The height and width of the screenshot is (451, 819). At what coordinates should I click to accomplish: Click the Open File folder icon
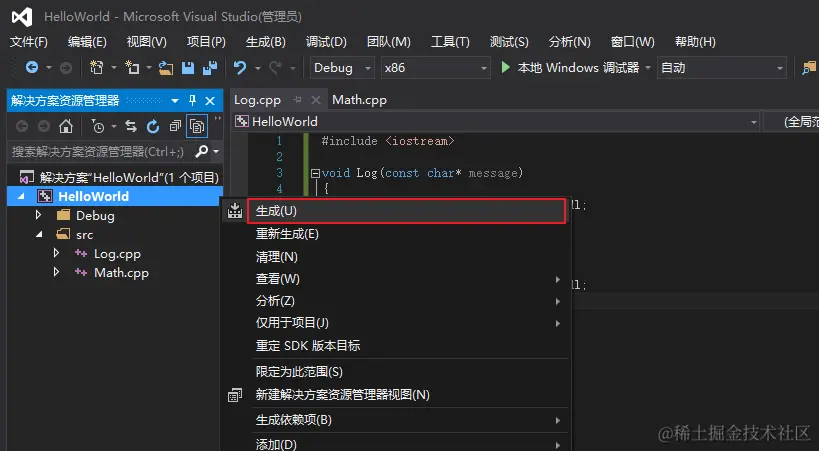pyautogui.click(x=166, y=68)
